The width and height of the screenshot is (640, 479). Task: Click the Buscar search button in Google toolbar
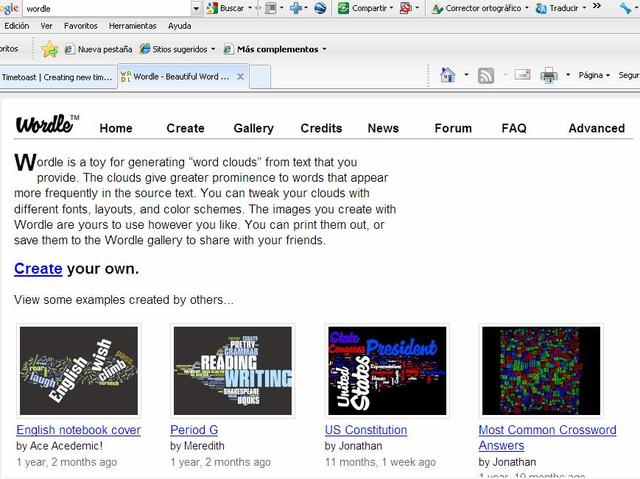pyautogui.click(x=225, y=8)
